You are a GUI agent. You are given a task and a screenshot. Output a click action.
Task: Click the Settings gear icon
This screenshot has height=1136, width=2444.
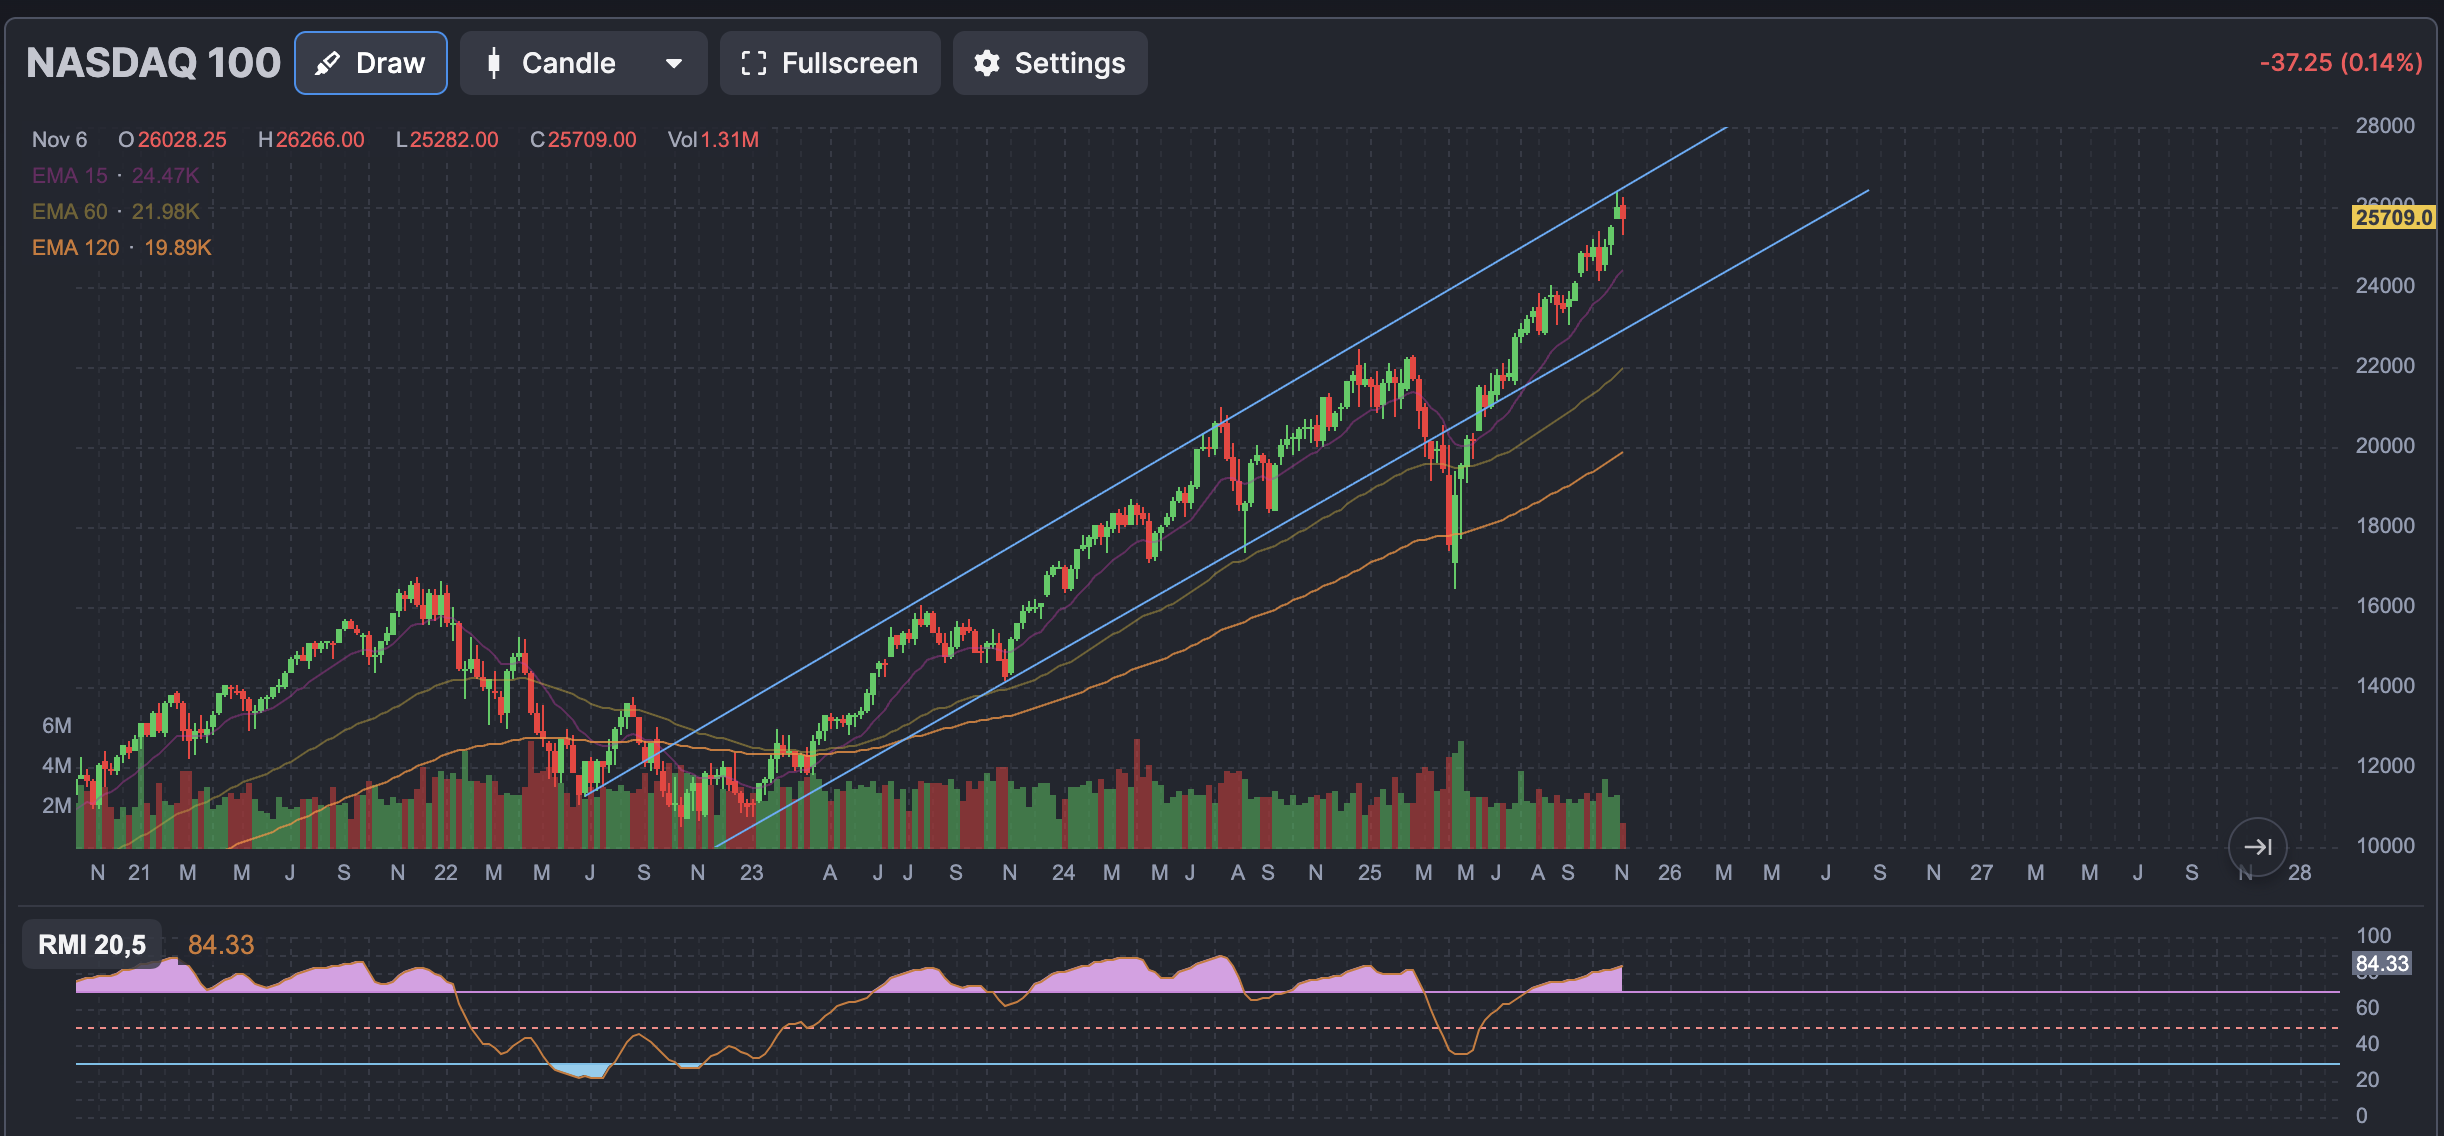click(987, 63)
